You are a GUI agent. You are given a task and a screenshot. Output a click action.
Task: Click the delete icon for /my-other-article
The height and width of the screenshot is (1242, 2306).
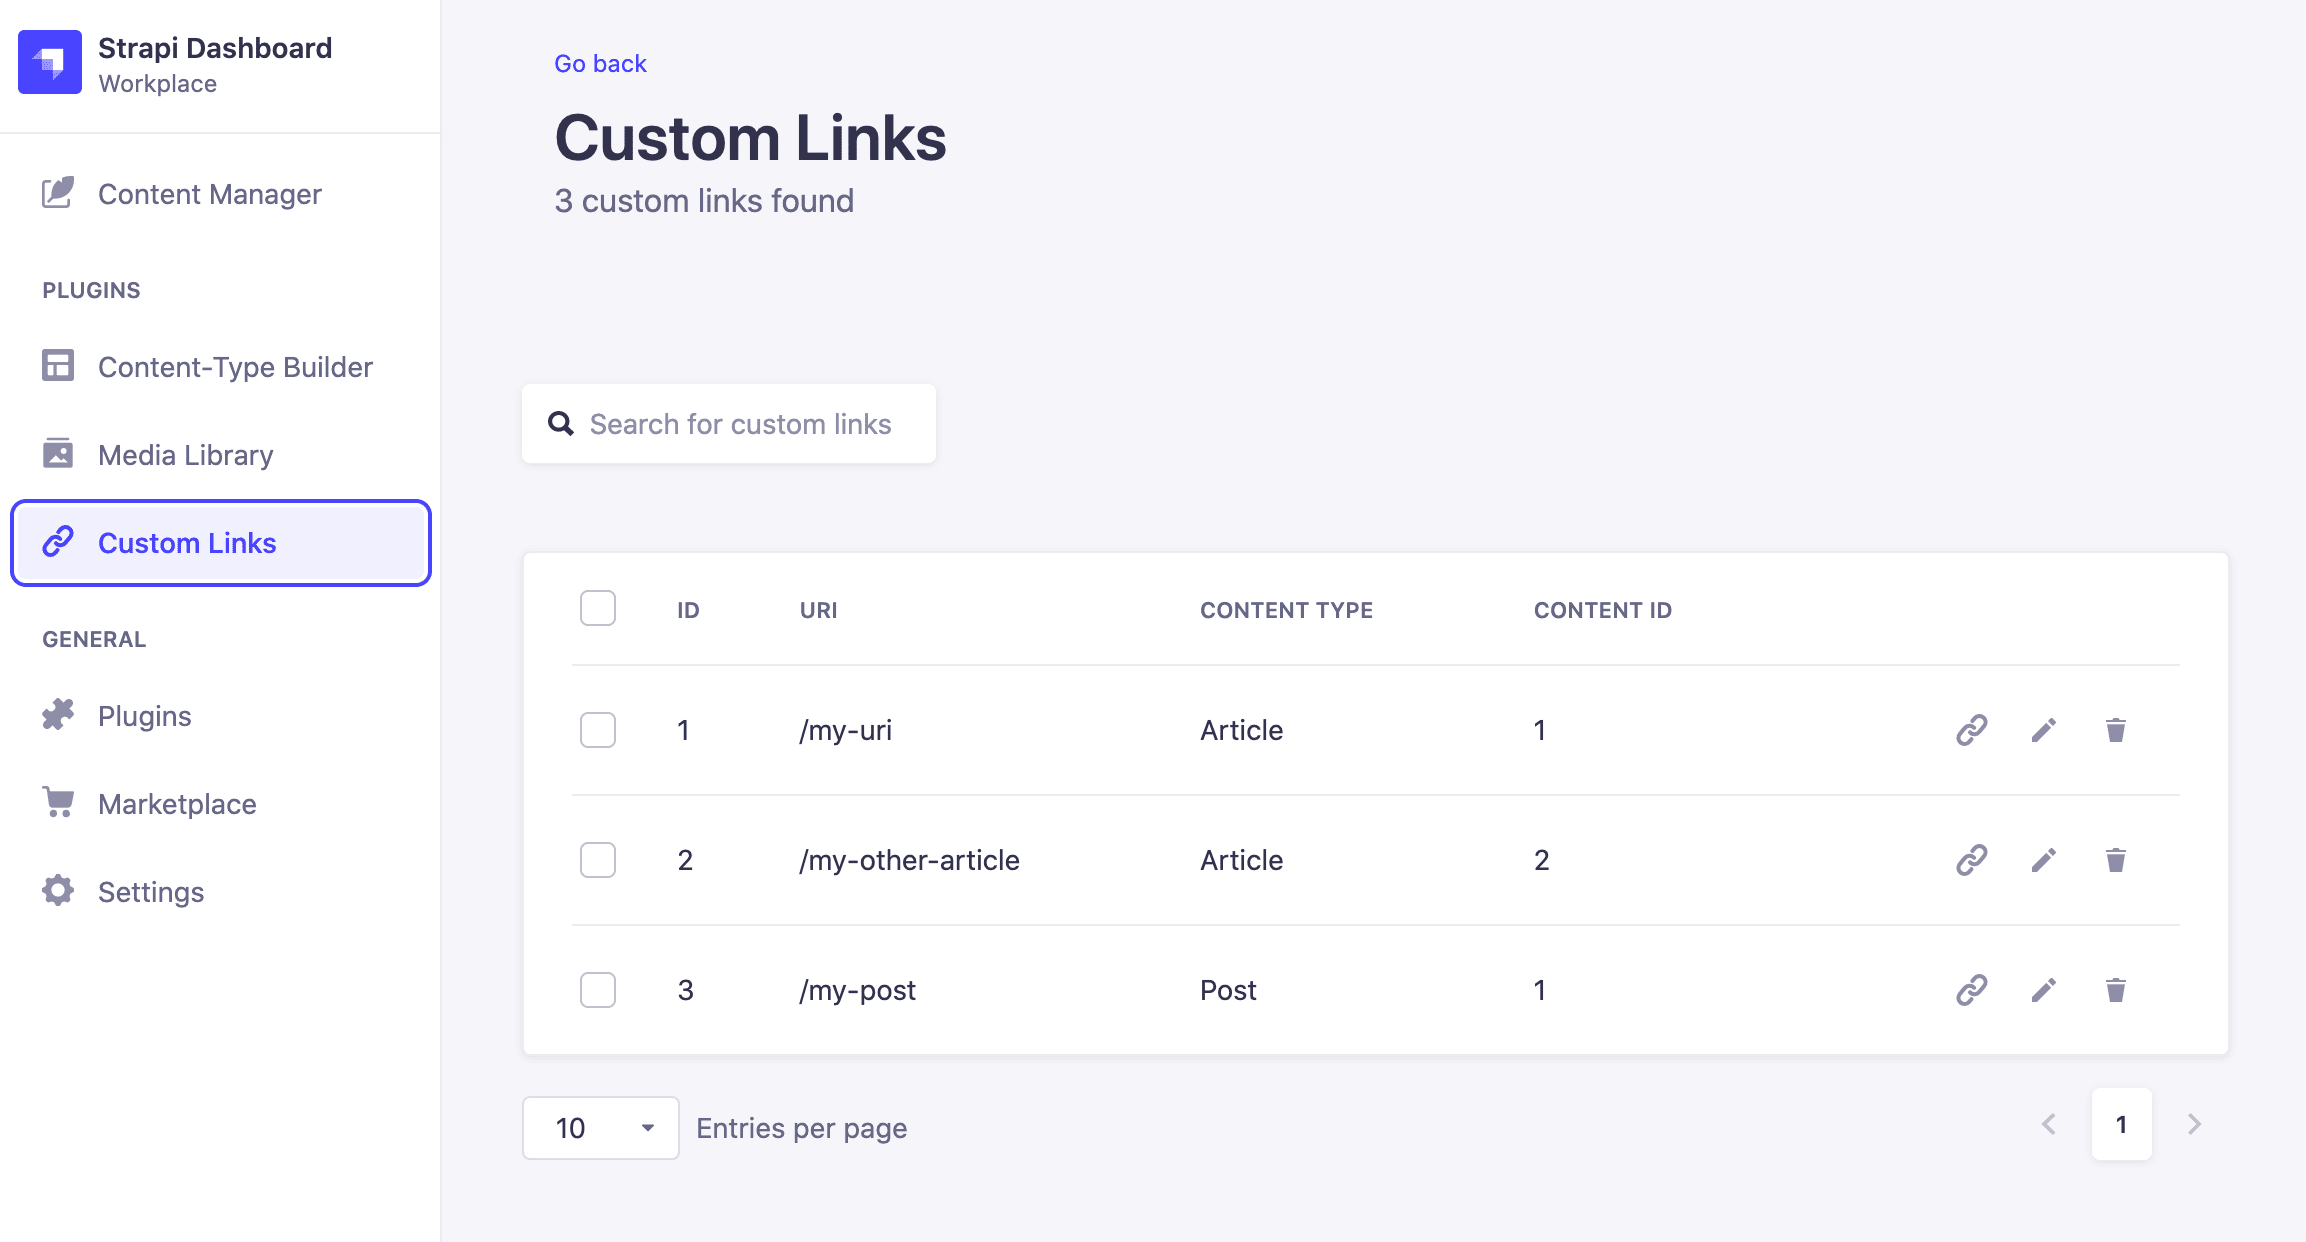[2116, 860]
